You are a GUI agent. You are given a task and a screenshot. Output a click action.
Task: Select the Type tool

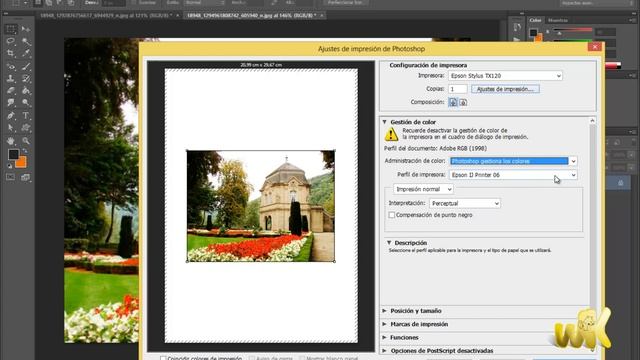26,116
